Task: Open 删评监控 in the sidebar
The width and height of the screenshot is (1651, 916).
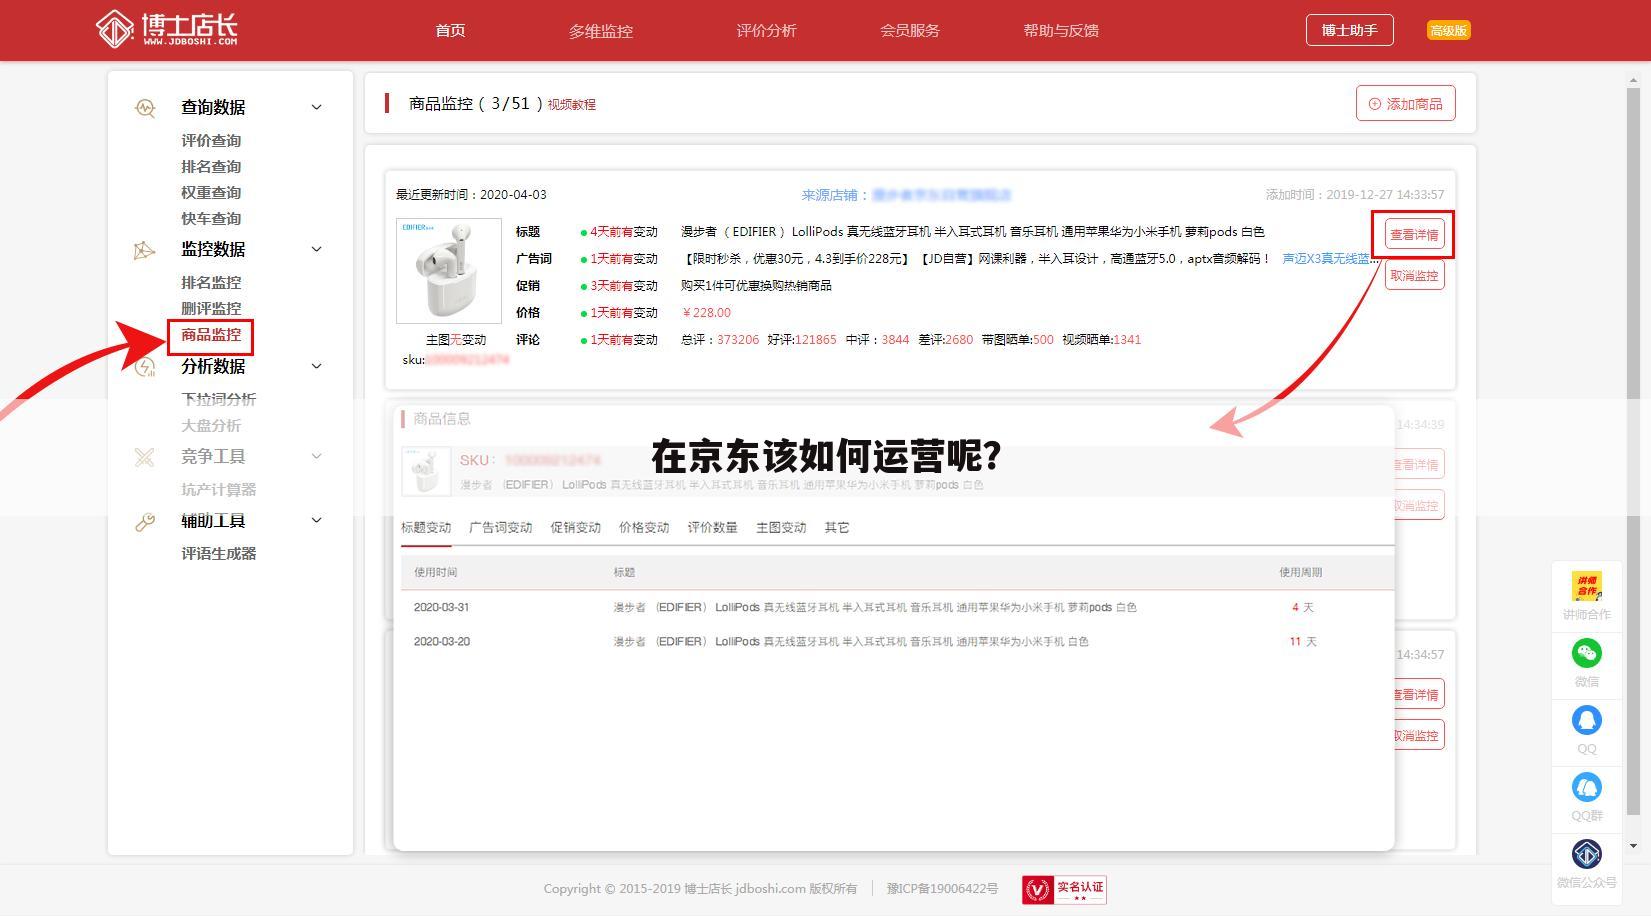Action: 211,309
